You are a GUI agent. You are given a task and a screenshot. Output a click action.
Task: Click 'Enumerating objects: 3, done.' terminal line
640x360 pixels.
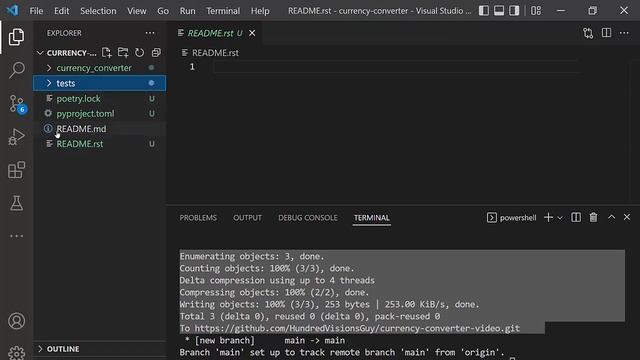[x=252, y=257]
